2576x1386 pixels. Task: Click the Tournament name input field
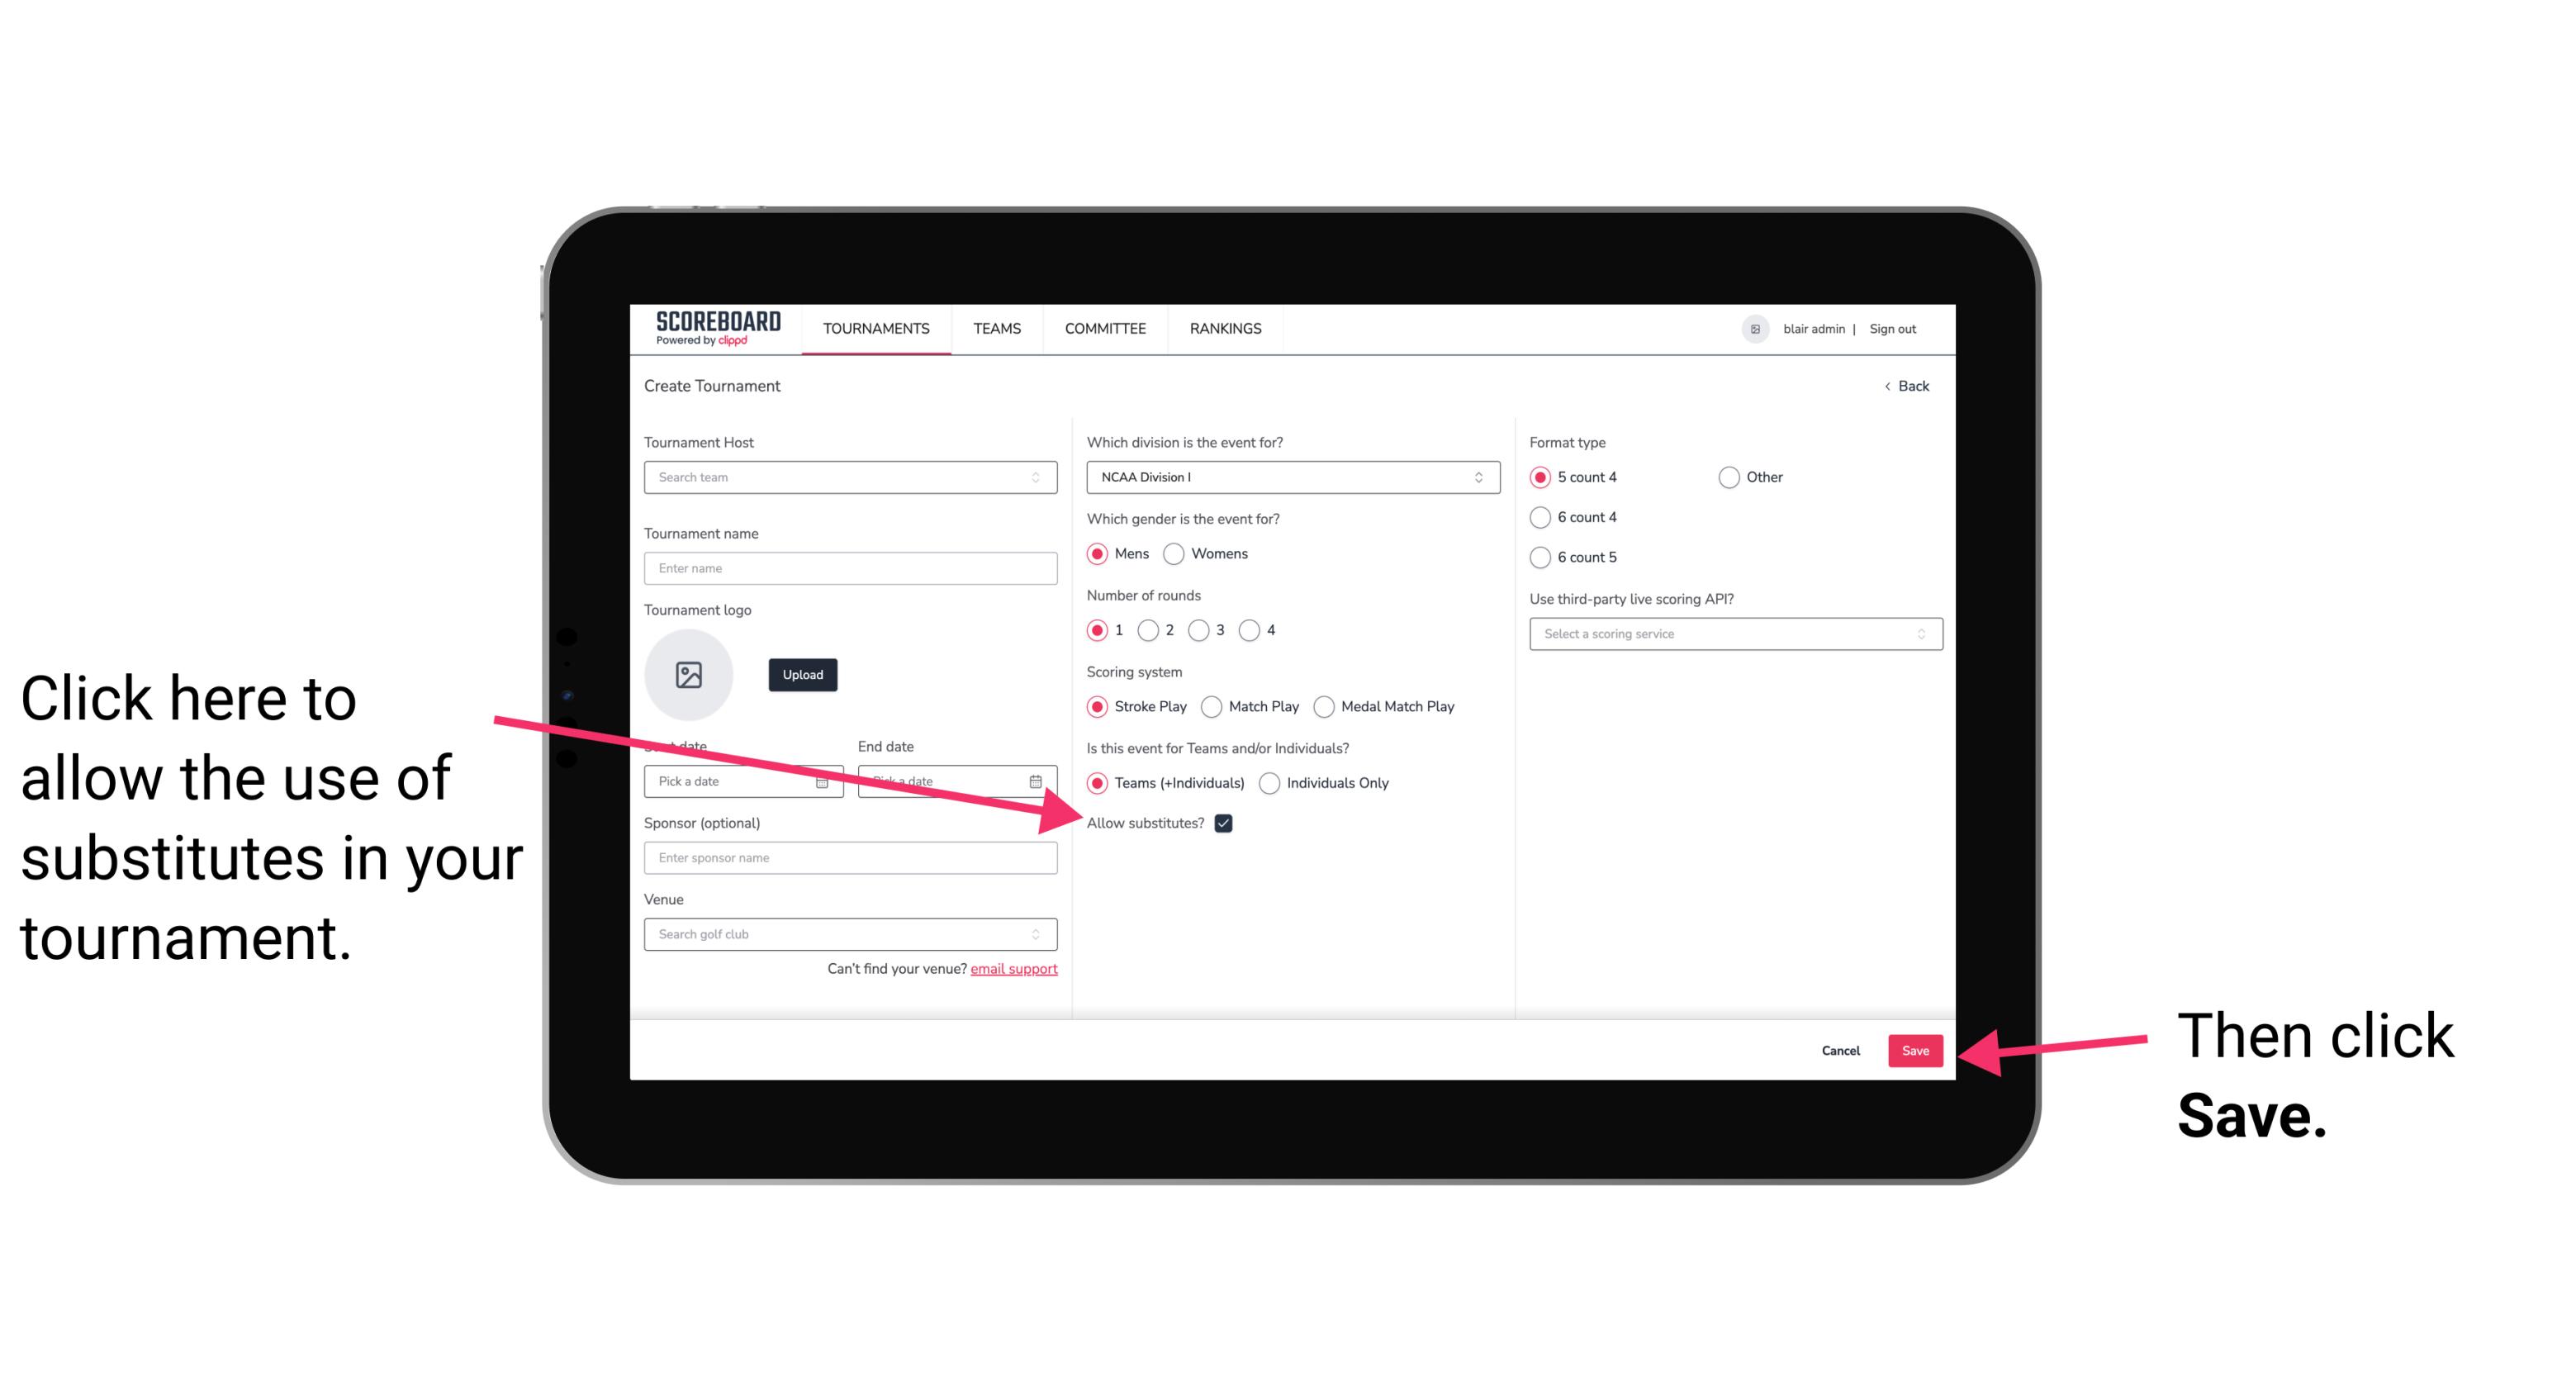852,568
